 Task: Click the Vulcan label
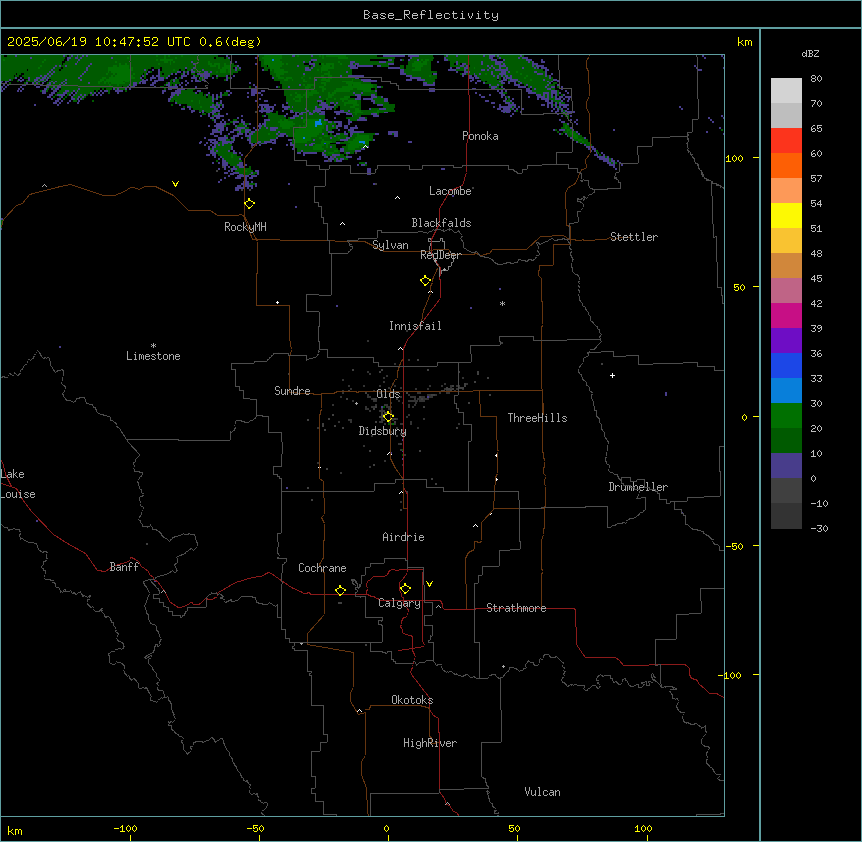point(542,792)
